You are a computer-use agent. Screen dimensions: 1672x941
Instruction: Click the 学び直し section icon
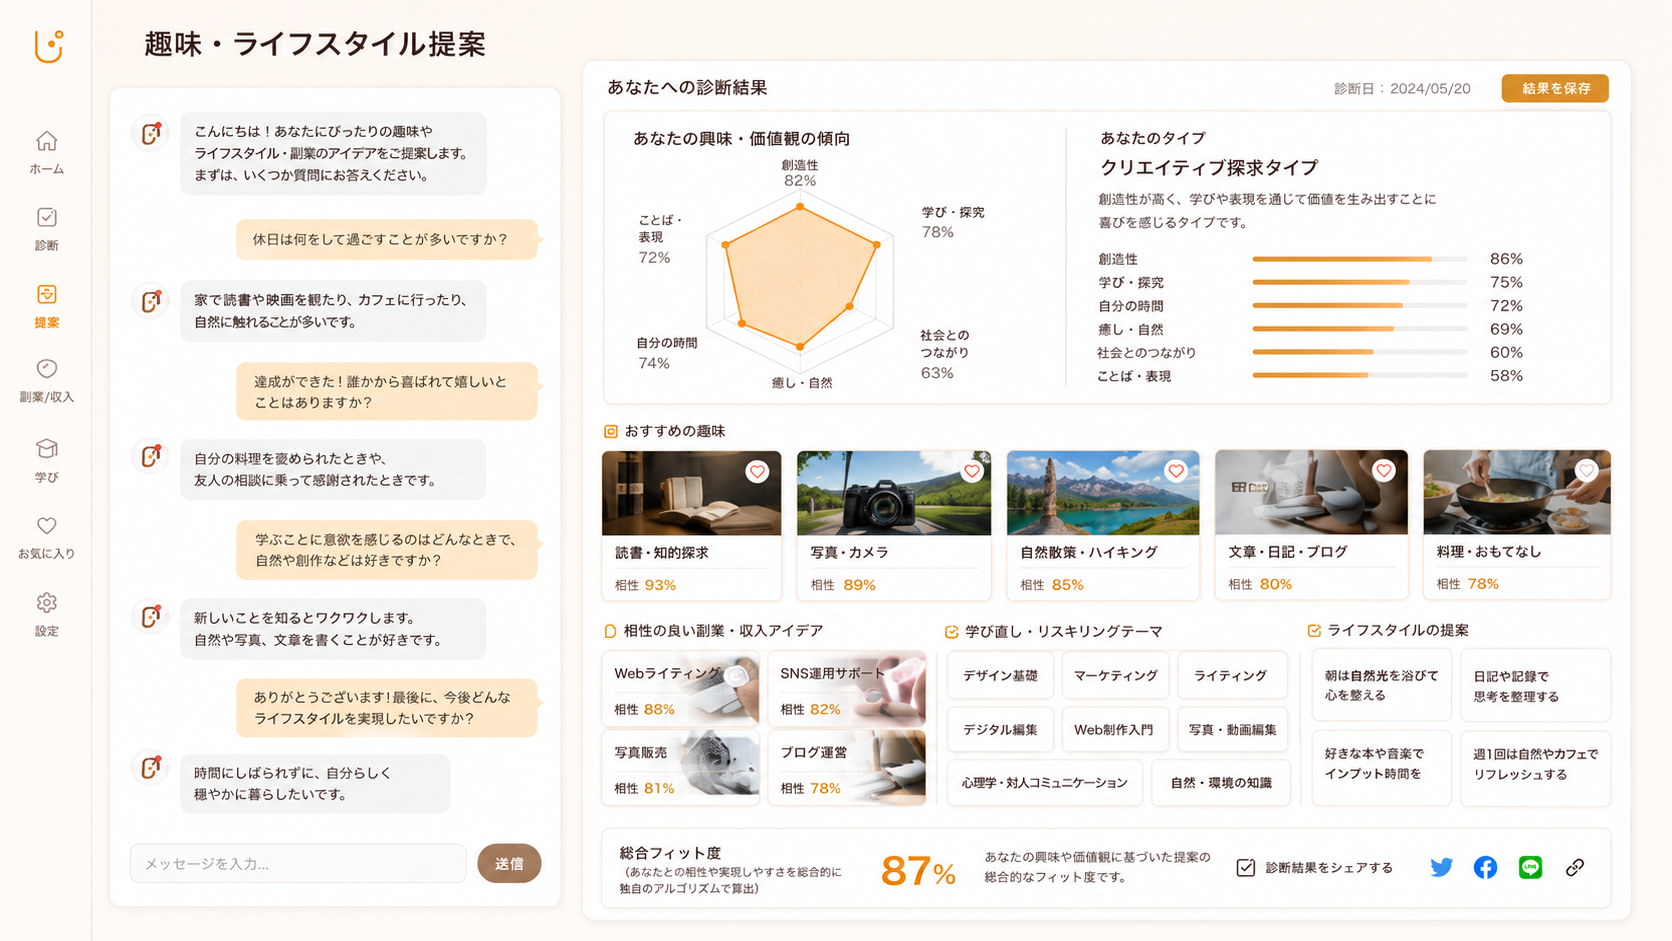(x=951, y=632)
